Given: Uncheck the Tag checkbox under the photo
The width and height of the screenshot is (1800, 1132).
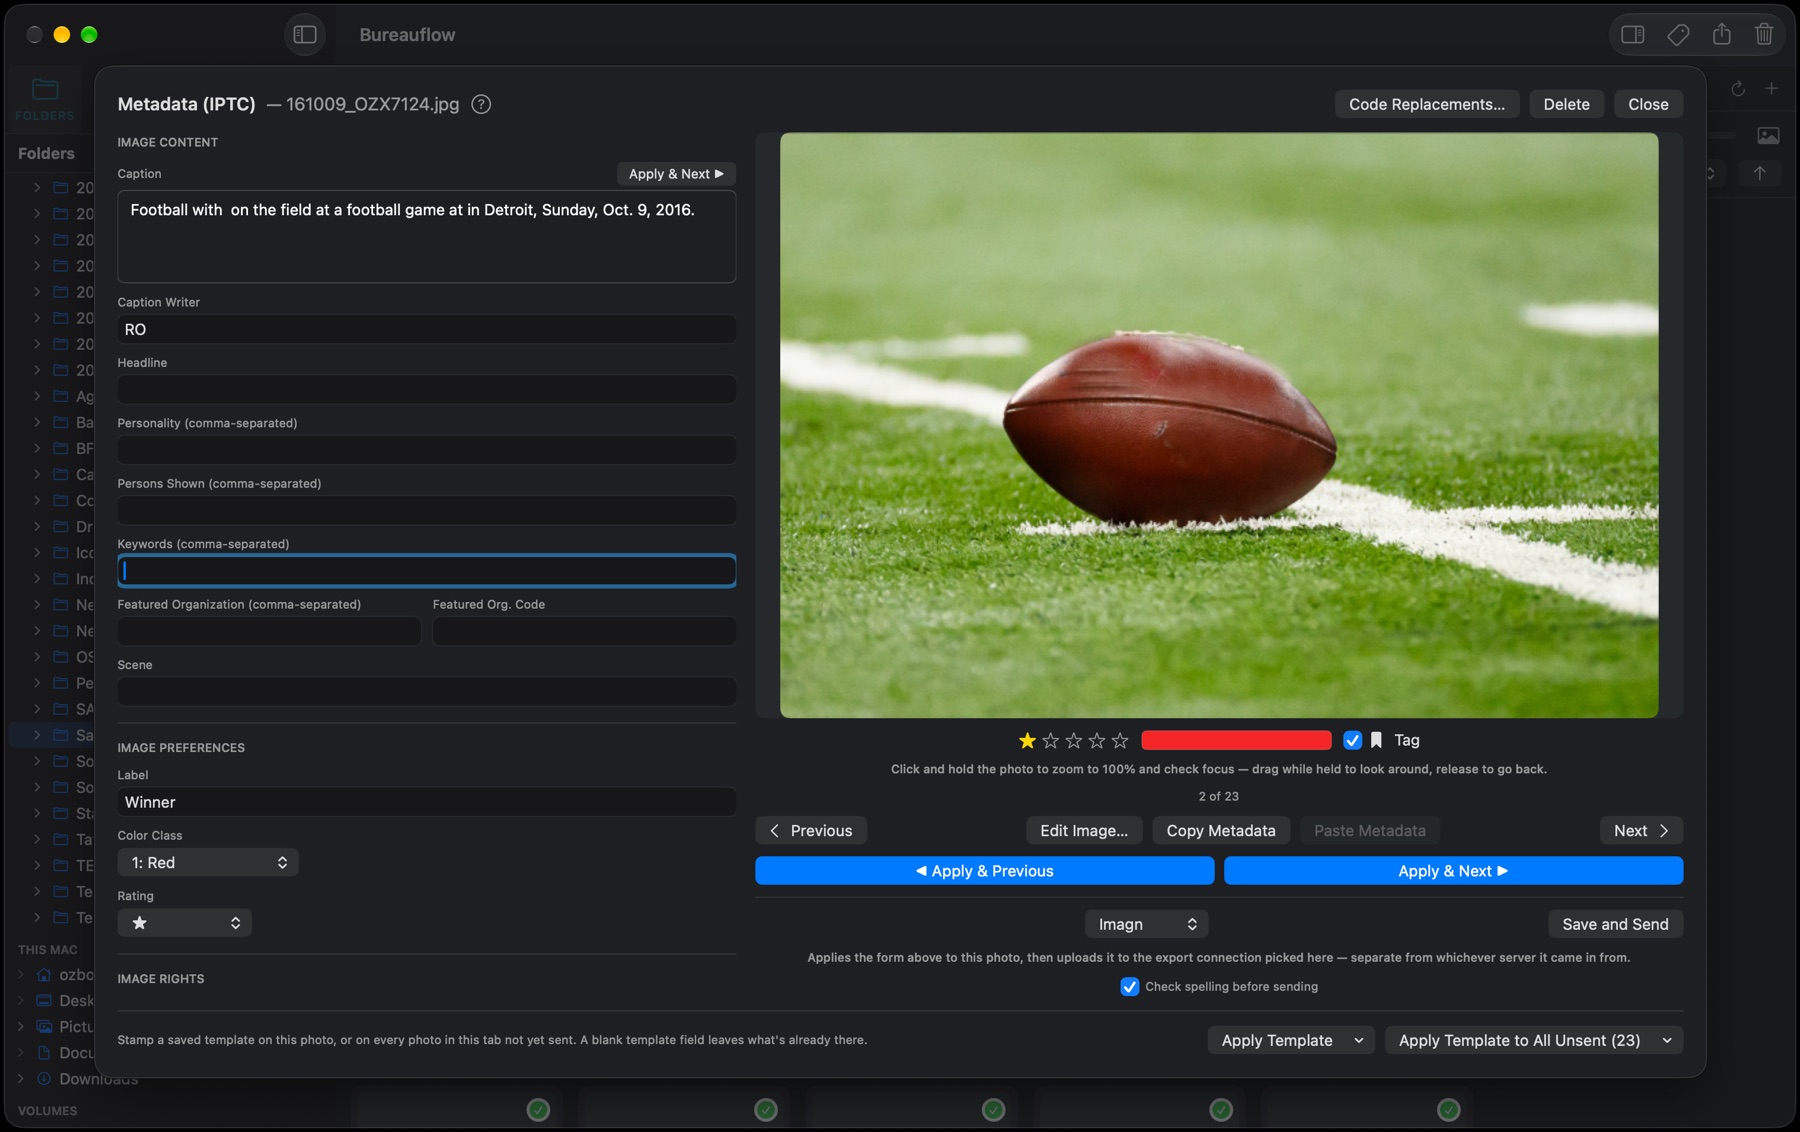Looking at the screenshot, I should 1352,740.
